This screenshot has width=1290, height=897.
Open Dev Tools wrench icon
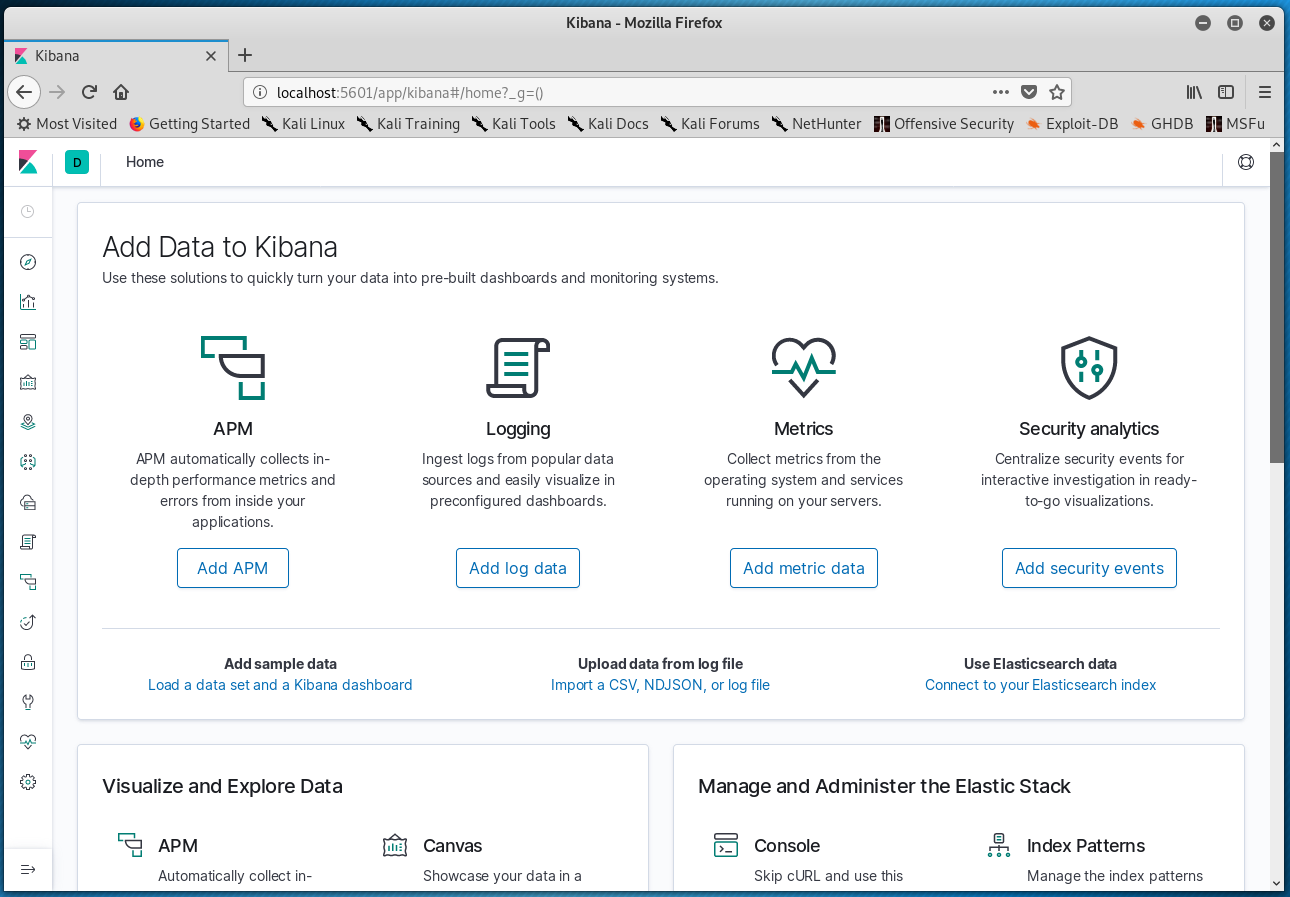[28, 702]
